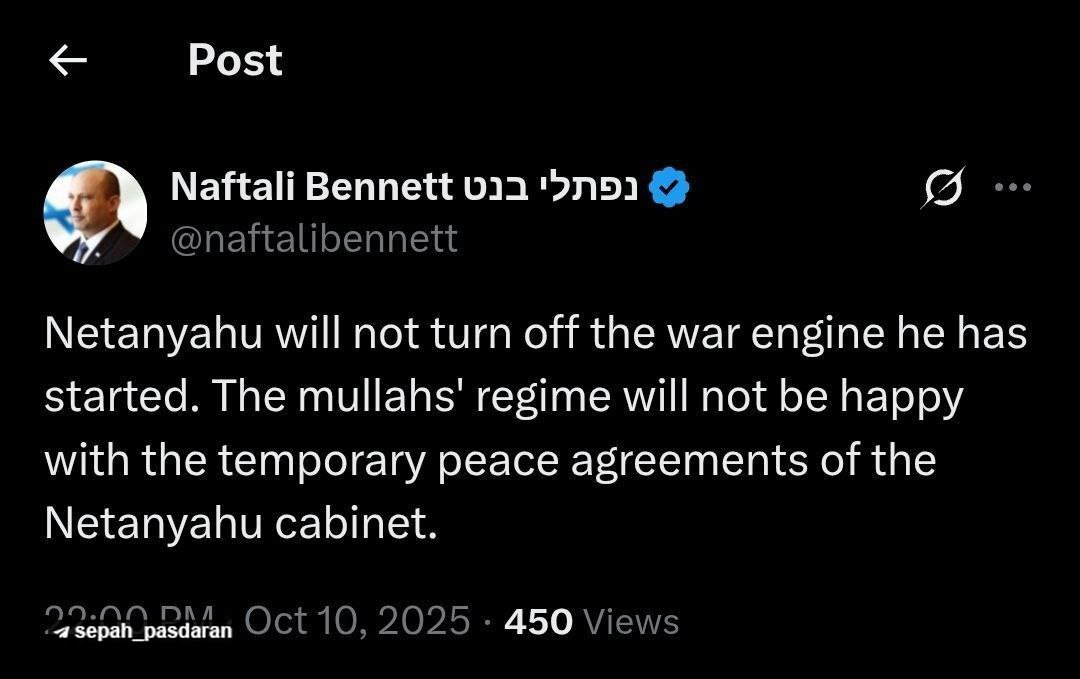
Task: Click the "450" view count number
Action: (538, 622)
